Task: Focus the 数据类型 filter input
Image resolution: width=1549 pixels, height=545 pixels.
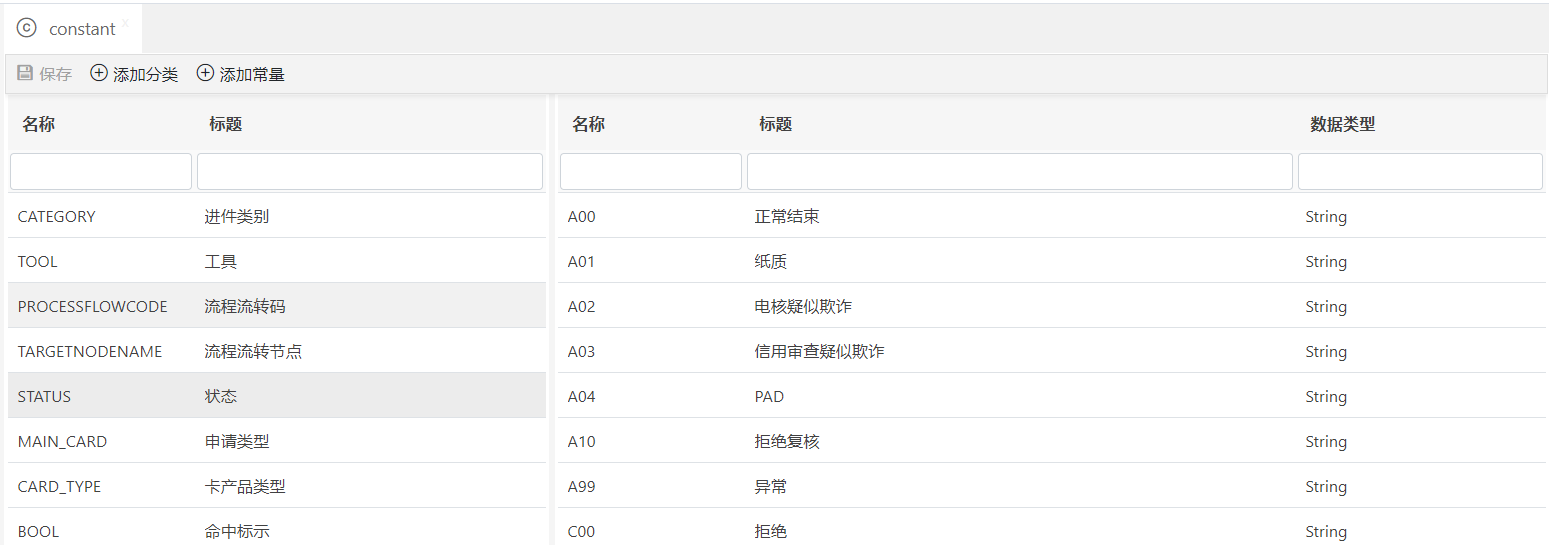Action: pyautogui.click(x=1419, y=171)
